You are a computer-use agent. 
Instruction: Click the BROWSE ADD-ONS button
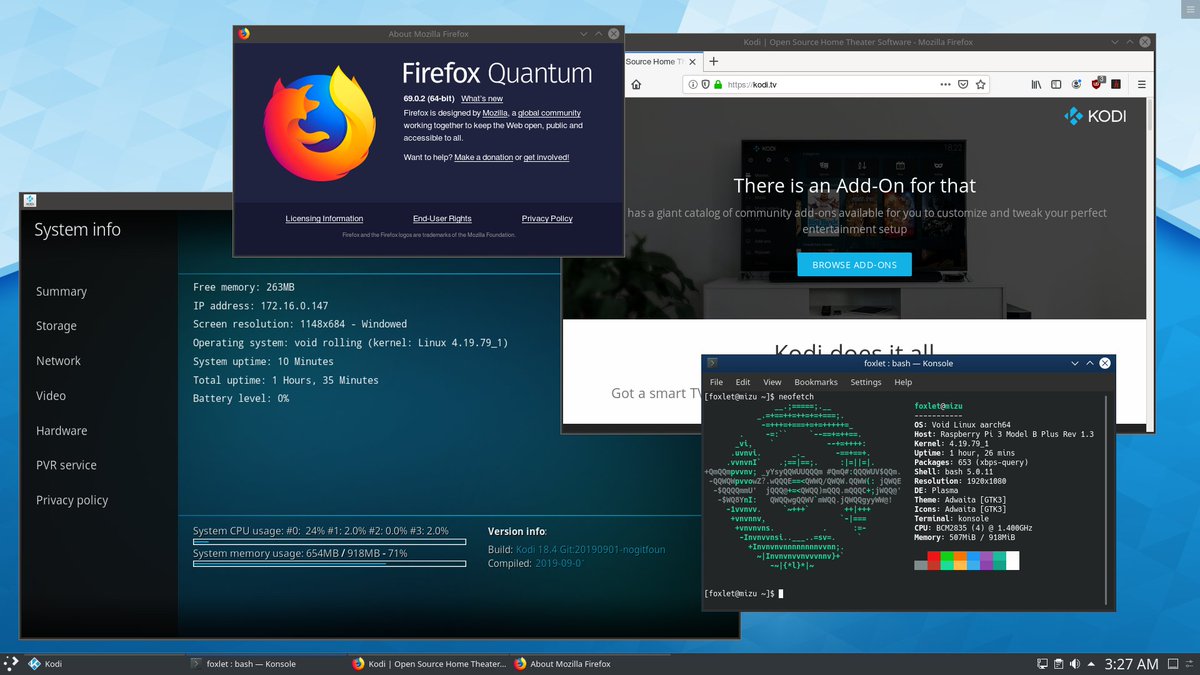coord(854,265)
